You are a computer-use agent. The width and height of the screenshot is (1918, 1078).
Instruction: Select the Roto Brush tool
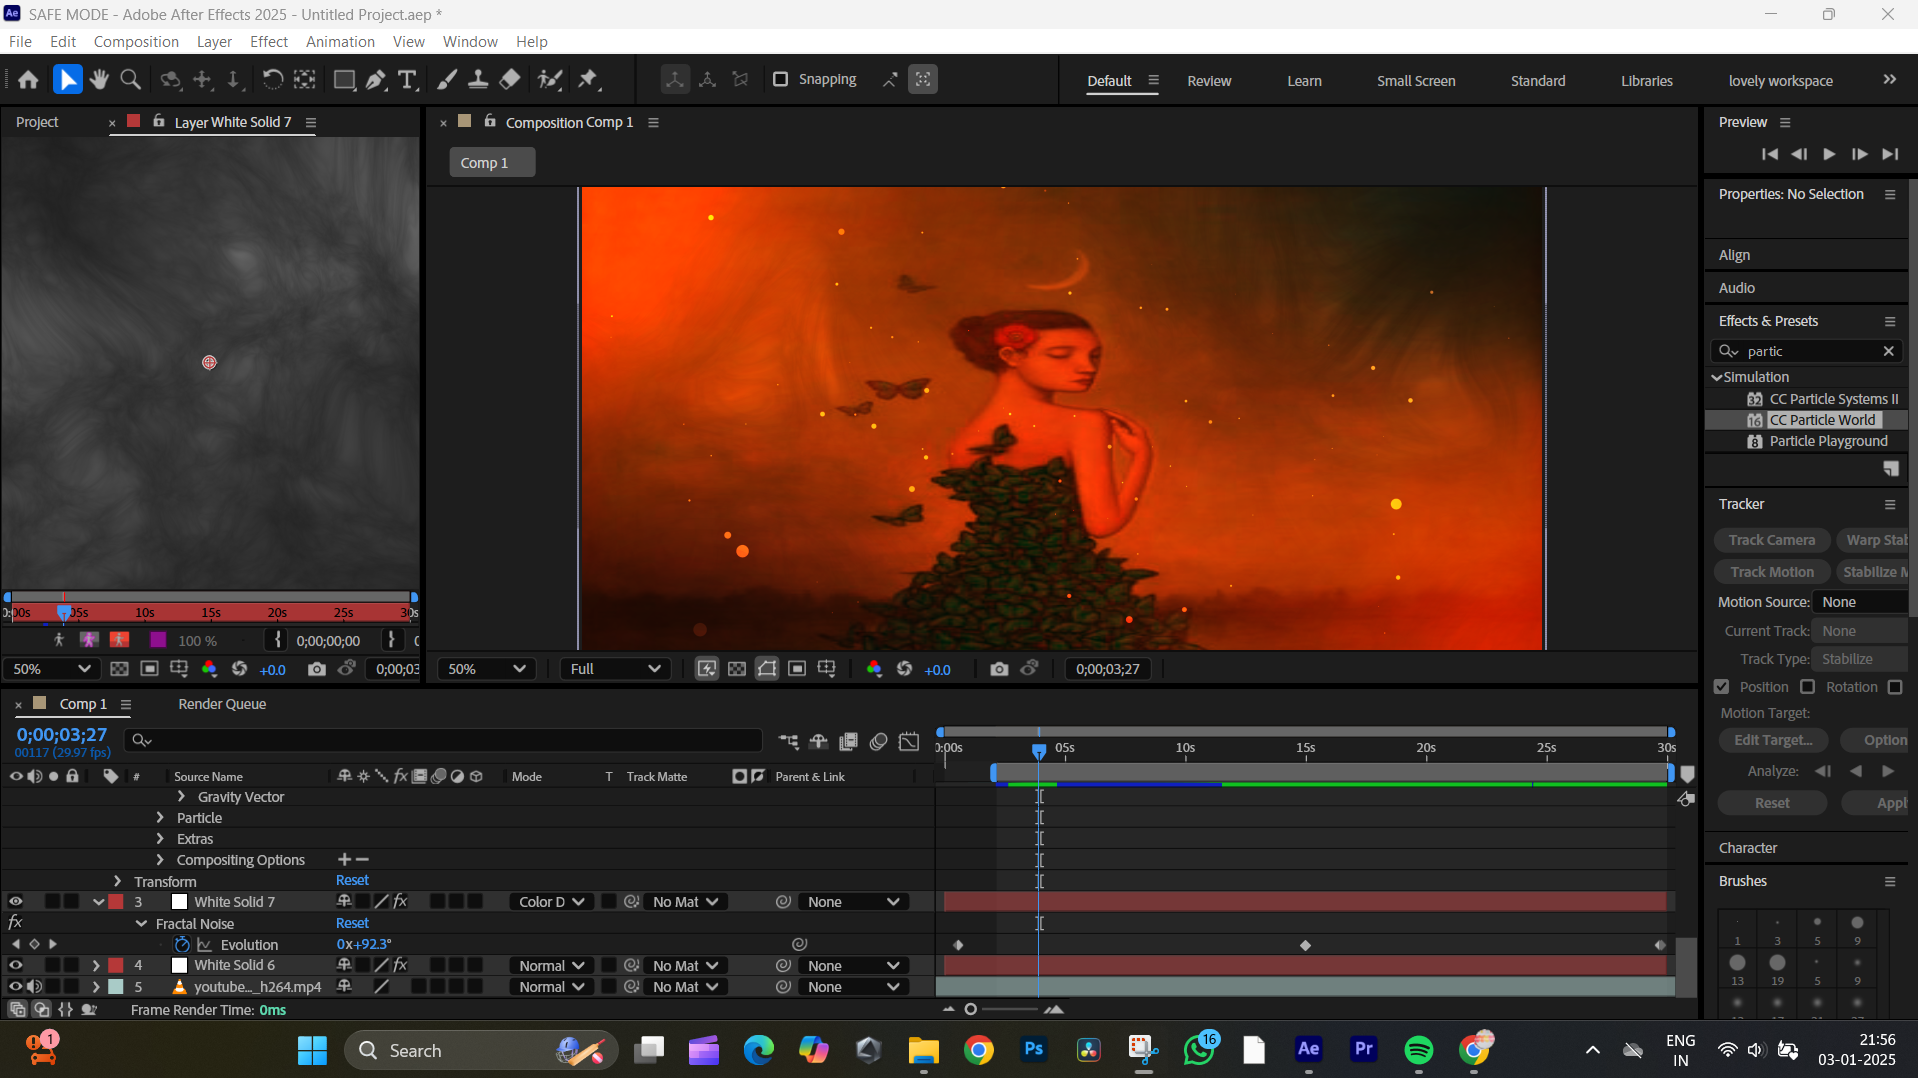click(x=549, y=80)
